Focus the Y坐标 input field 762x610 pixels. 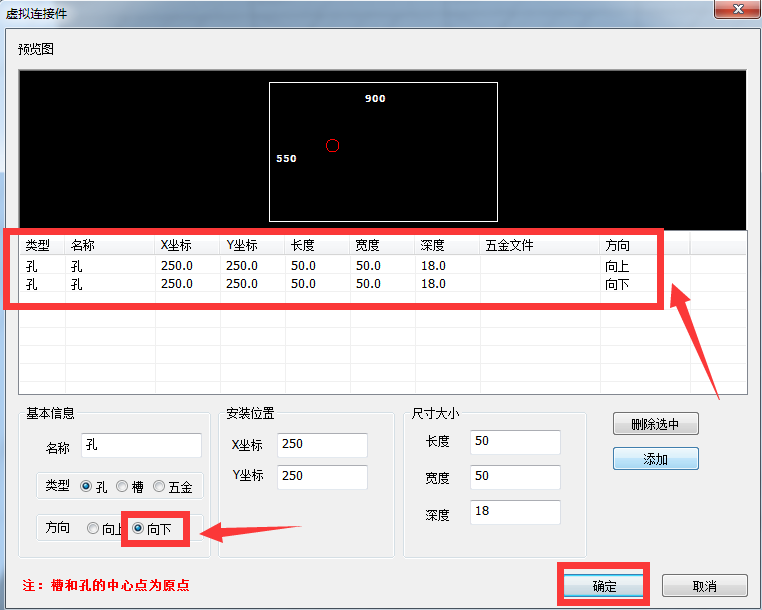click(x=322, y=477)
